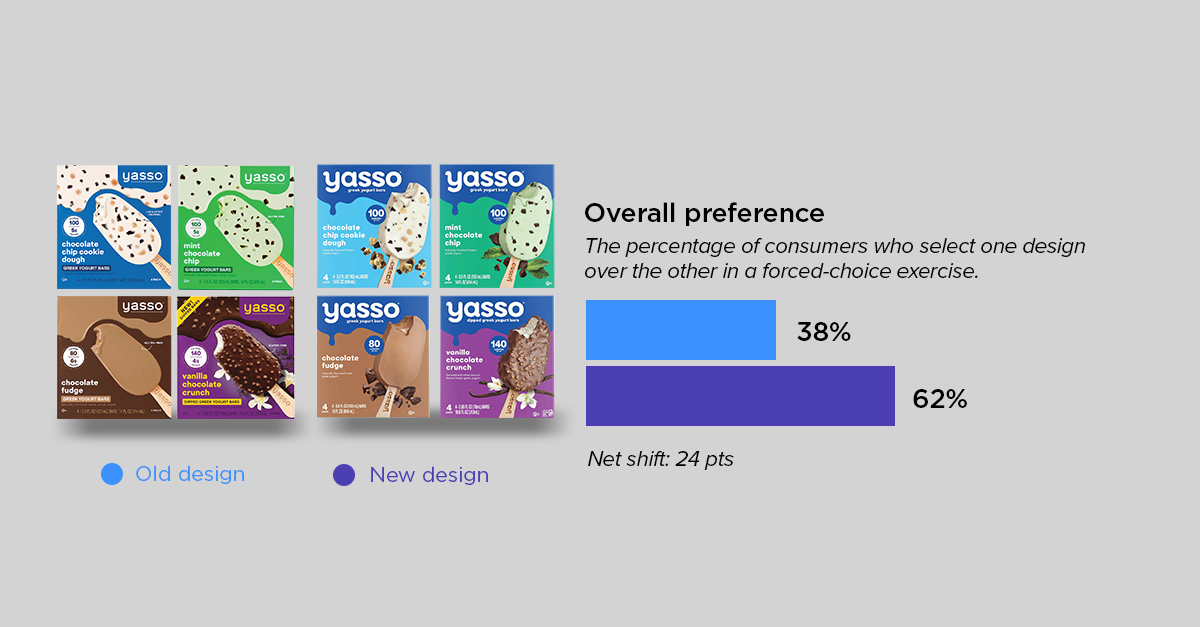
Task: Click the Net shift: 24 pts text
Action: [661, 459]
